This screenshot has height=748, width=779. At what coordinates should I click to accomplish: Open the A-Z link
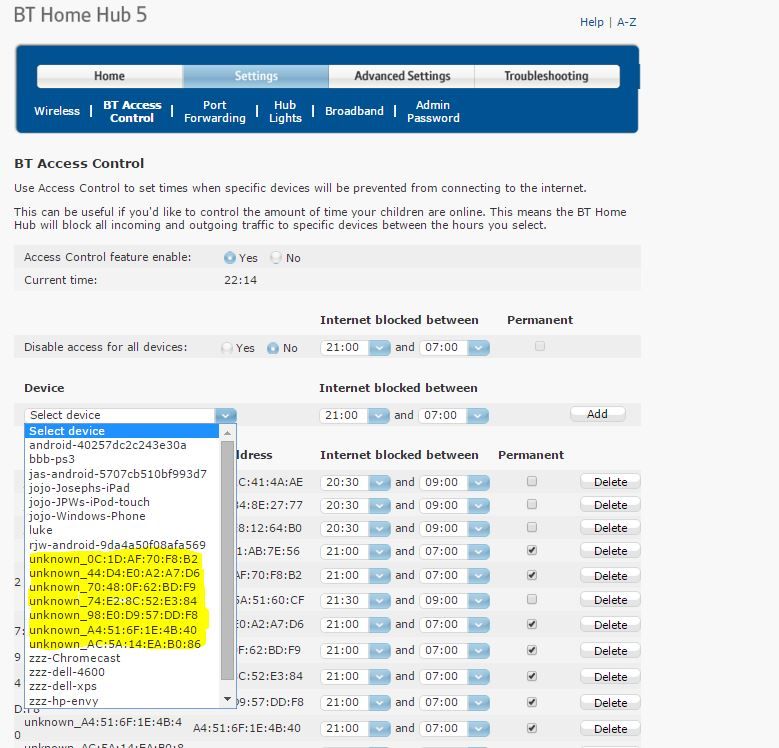click(626, 22)
